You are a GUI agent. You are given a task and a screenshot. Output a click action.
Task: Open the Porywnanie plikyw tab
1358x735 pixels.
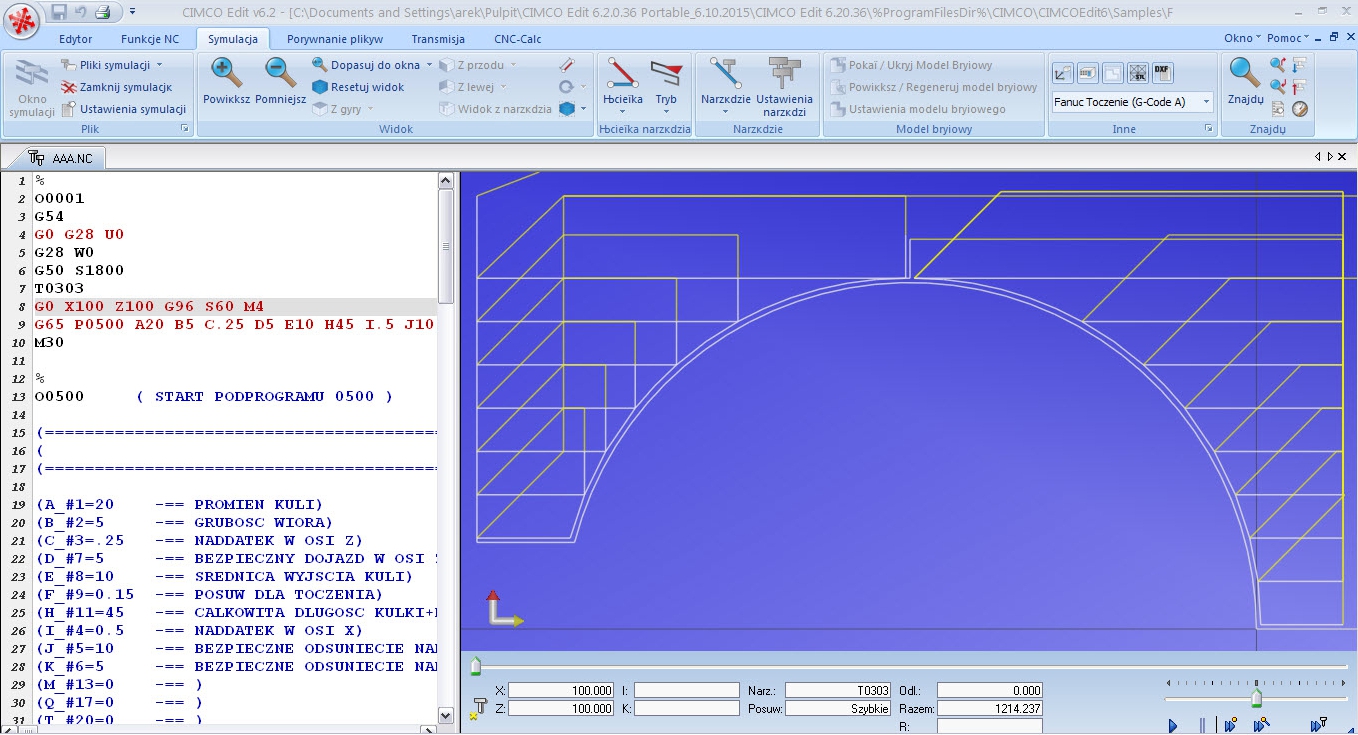334,39
